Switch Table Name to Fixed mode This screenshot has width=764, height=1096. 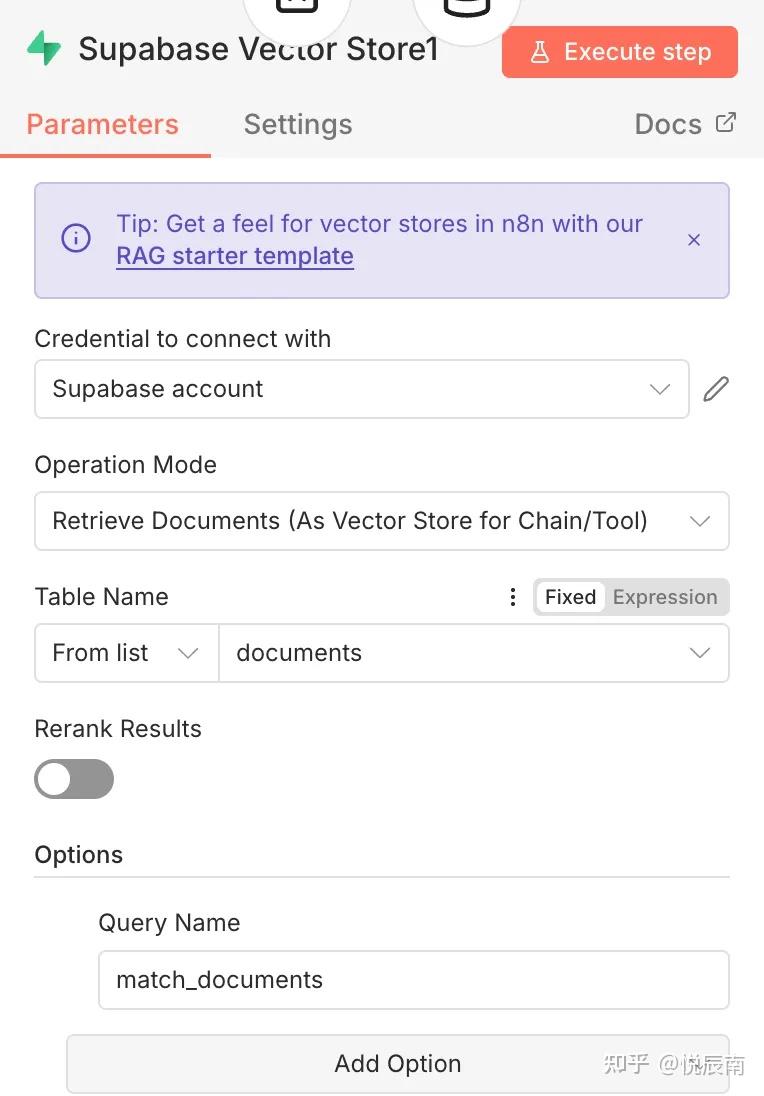coord(570,597)
